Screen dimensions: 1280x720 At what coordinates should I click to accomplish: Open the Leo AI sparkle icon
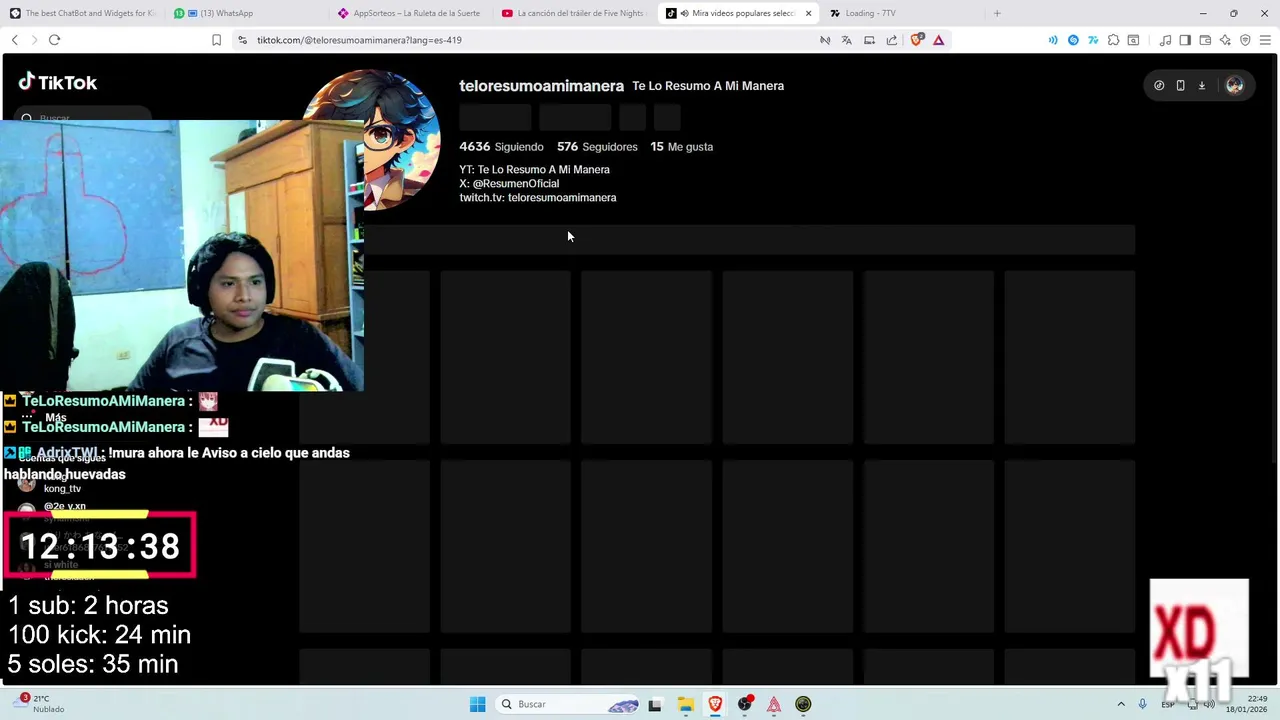1225,40
